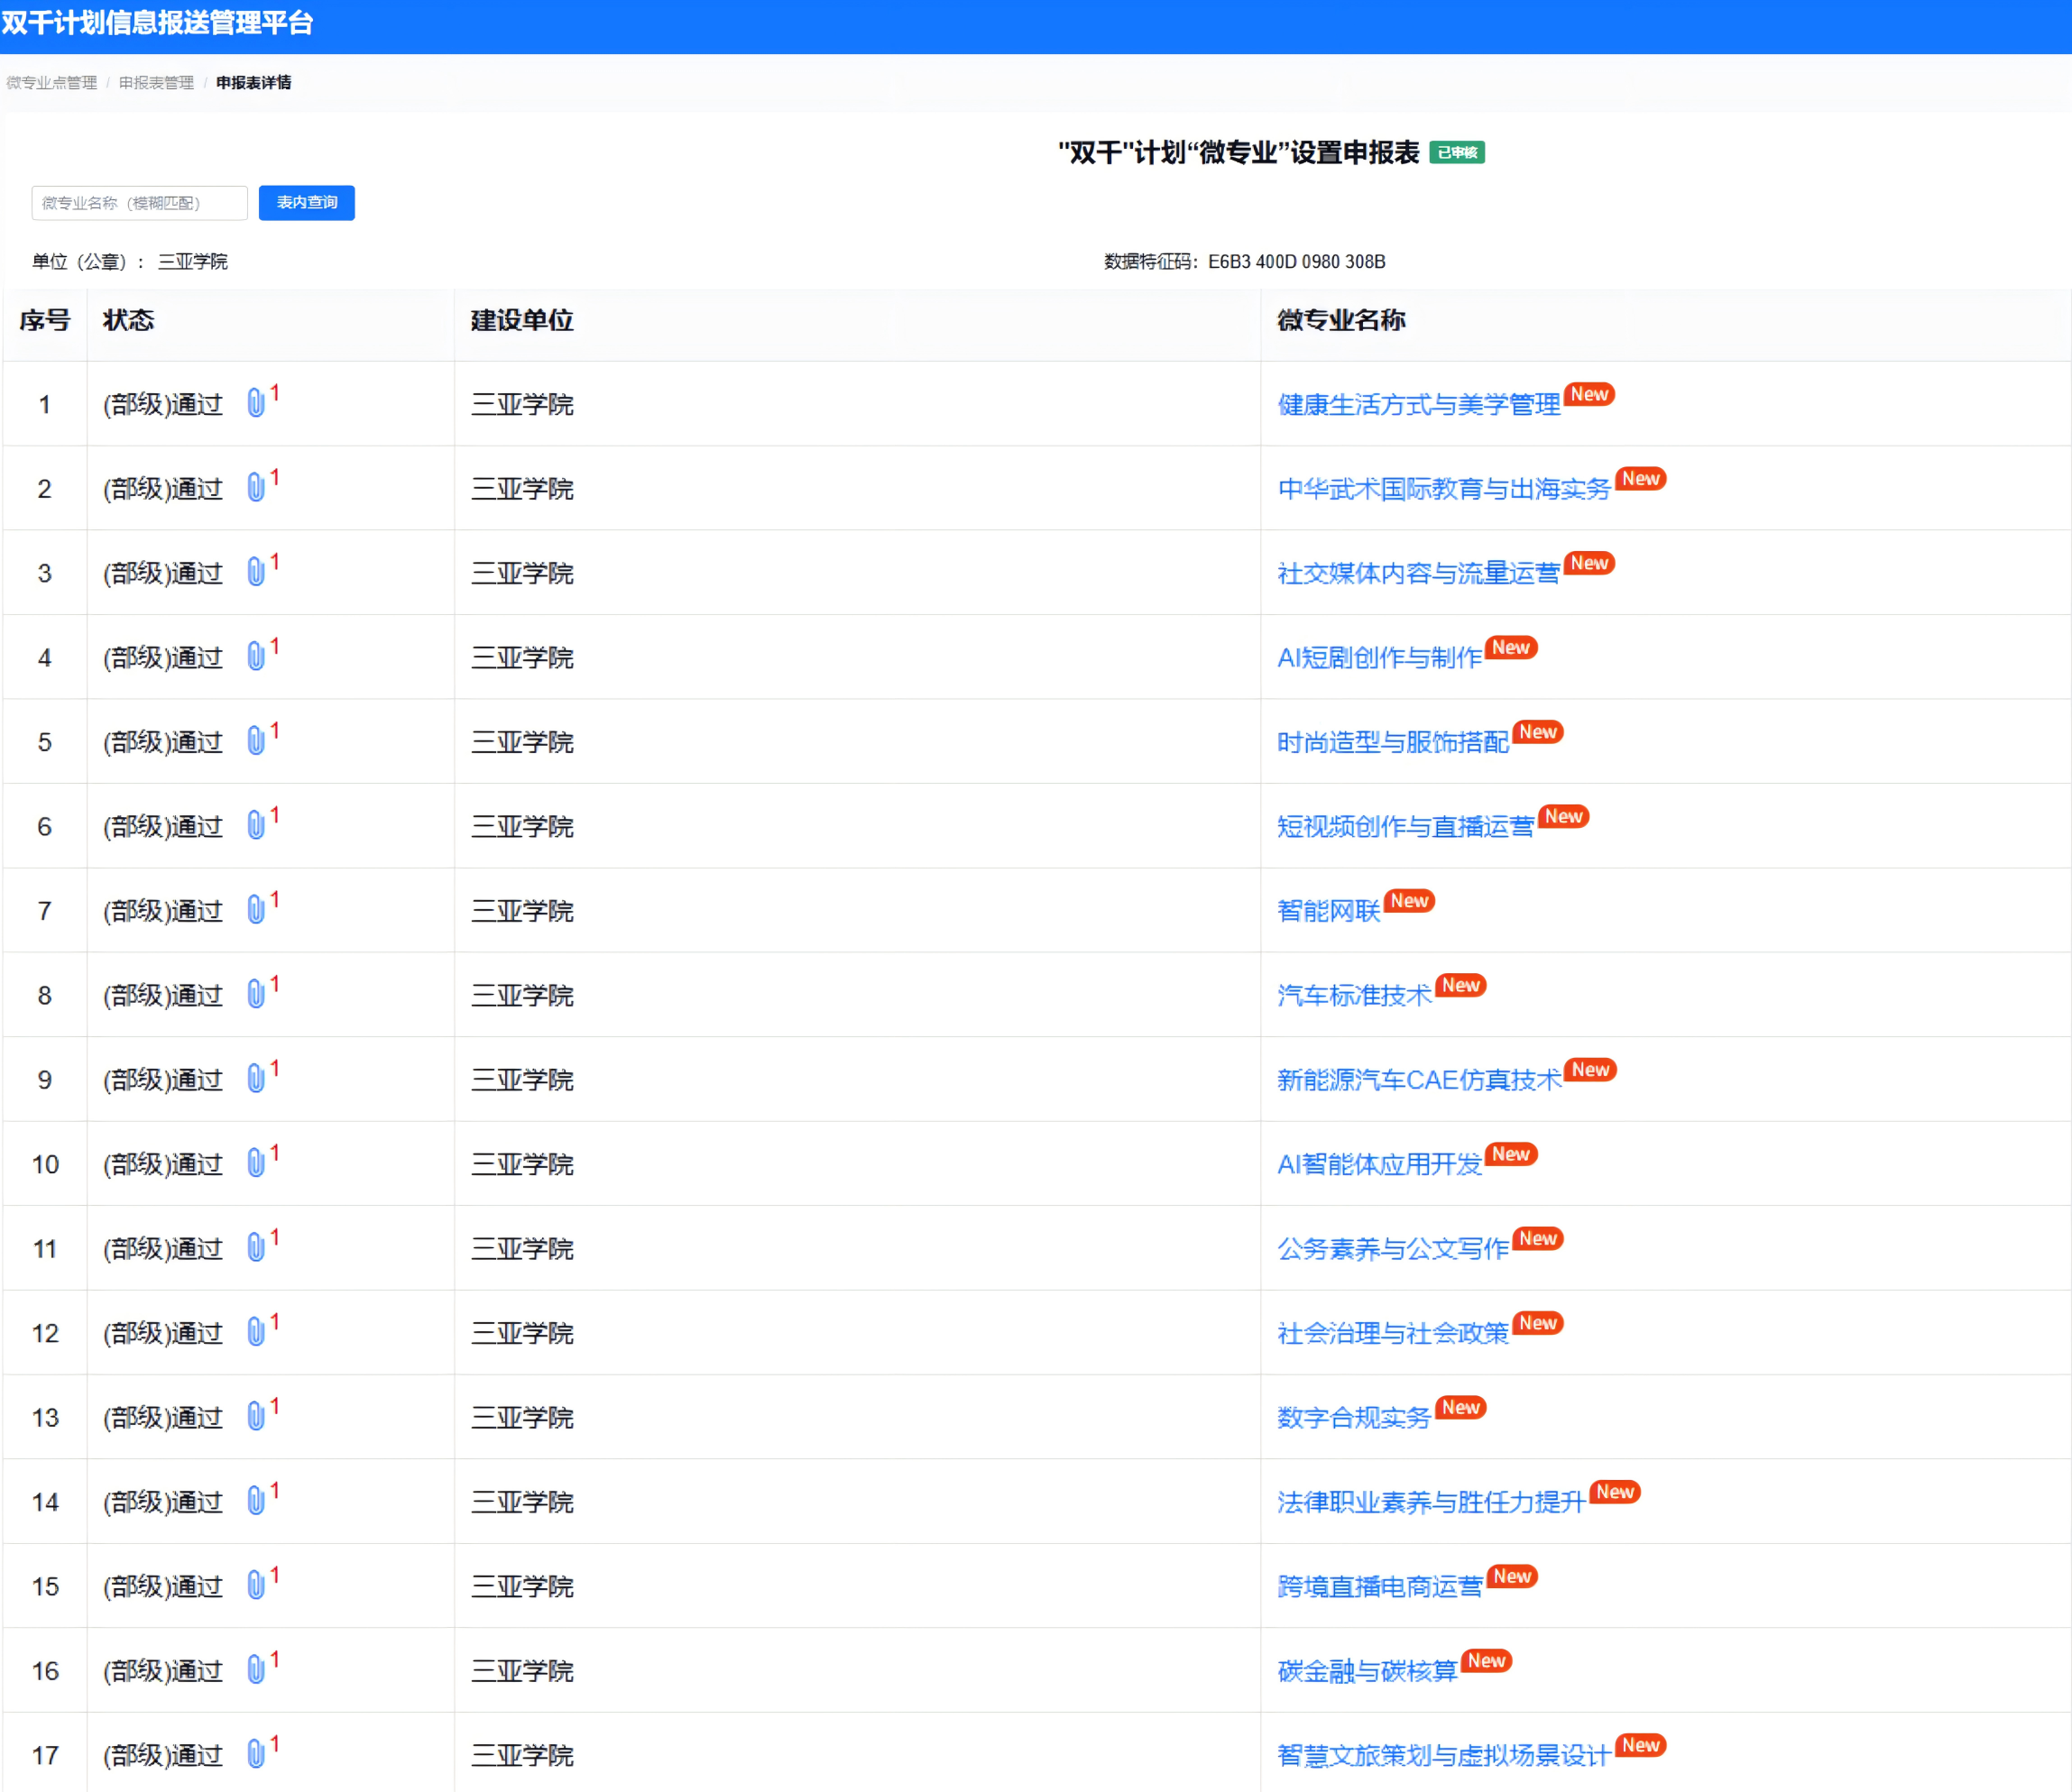The width and height of the screenshot is (2072, 1792).
Task: Open attachment paperclip icon in row 1
Action: [256, 403]
